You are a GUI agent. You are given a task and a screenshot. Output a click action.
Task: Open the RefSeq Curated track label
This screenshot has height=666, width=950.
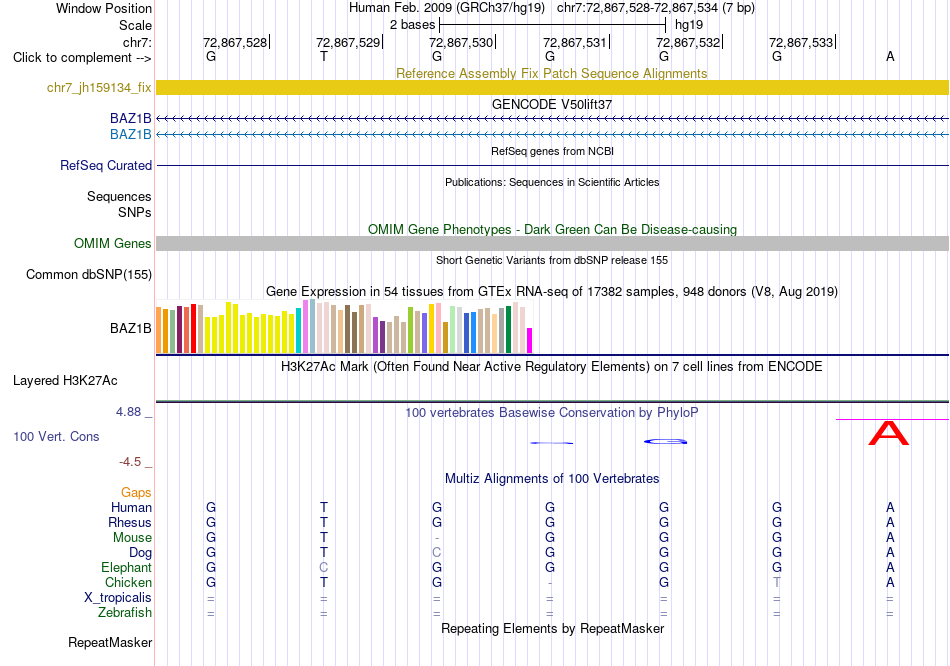tap(106, 165)
